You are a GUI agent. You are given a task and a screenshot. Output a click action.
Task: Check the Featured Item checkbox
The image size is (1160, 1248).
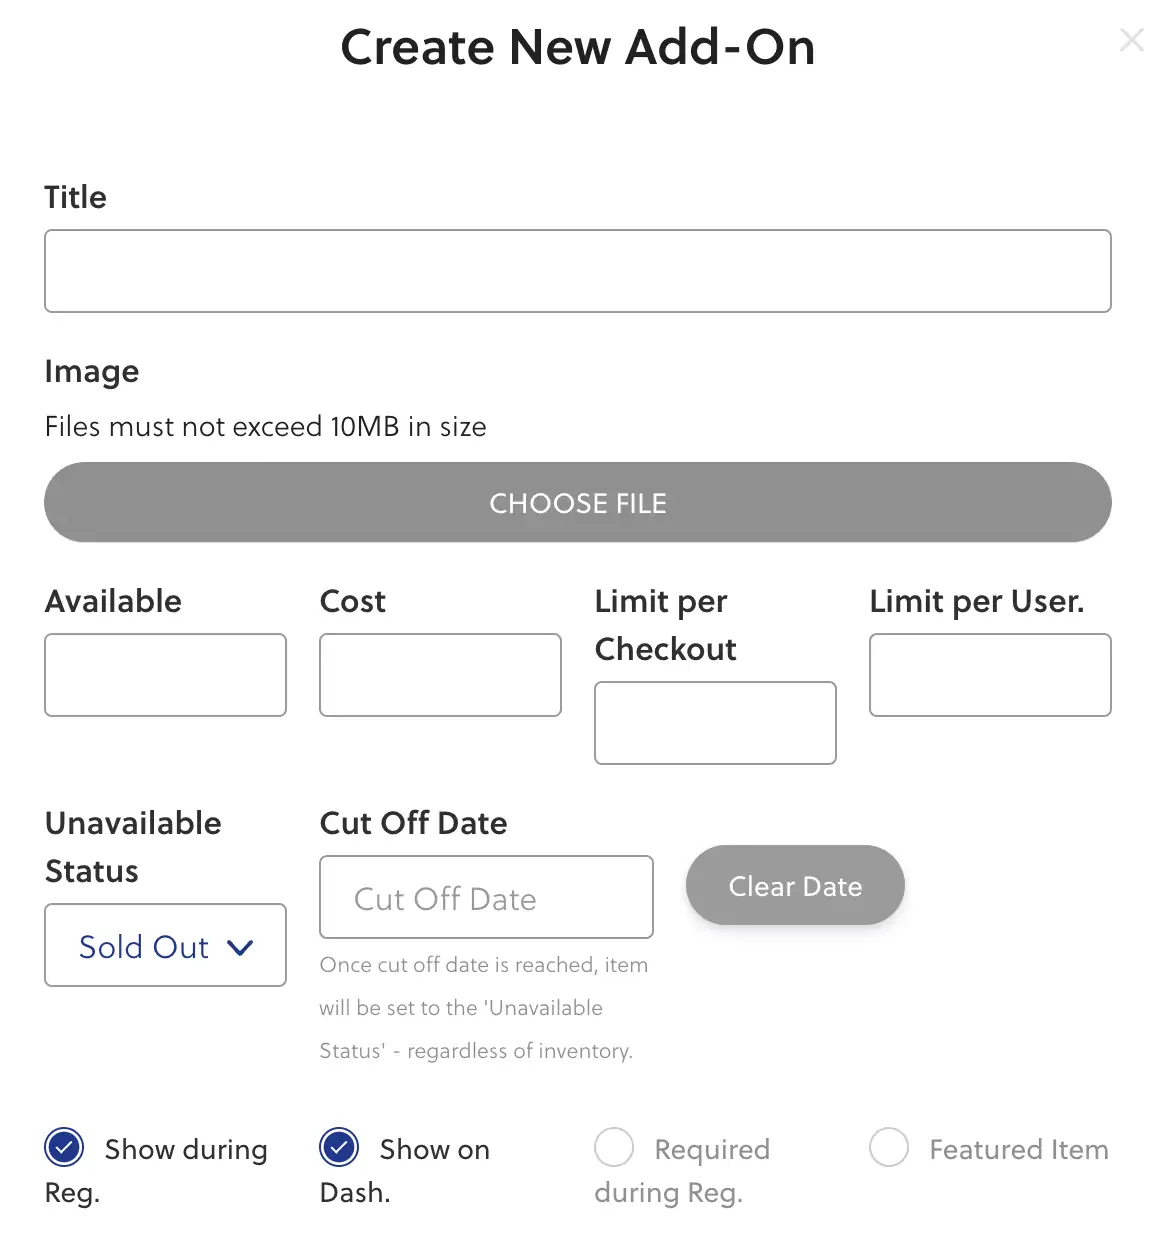tap(889, 1148)
